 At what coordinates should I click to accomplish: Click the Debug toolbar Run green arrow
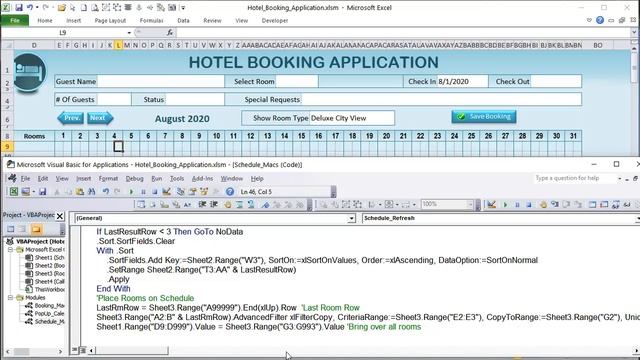point(505,204)
